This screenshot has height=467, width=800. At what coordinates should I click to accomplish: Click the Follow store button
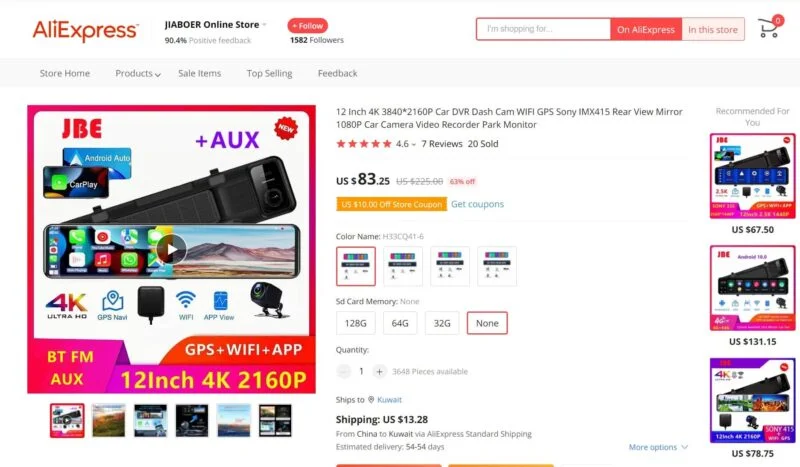pyautogui.click(x=307, y=25)
